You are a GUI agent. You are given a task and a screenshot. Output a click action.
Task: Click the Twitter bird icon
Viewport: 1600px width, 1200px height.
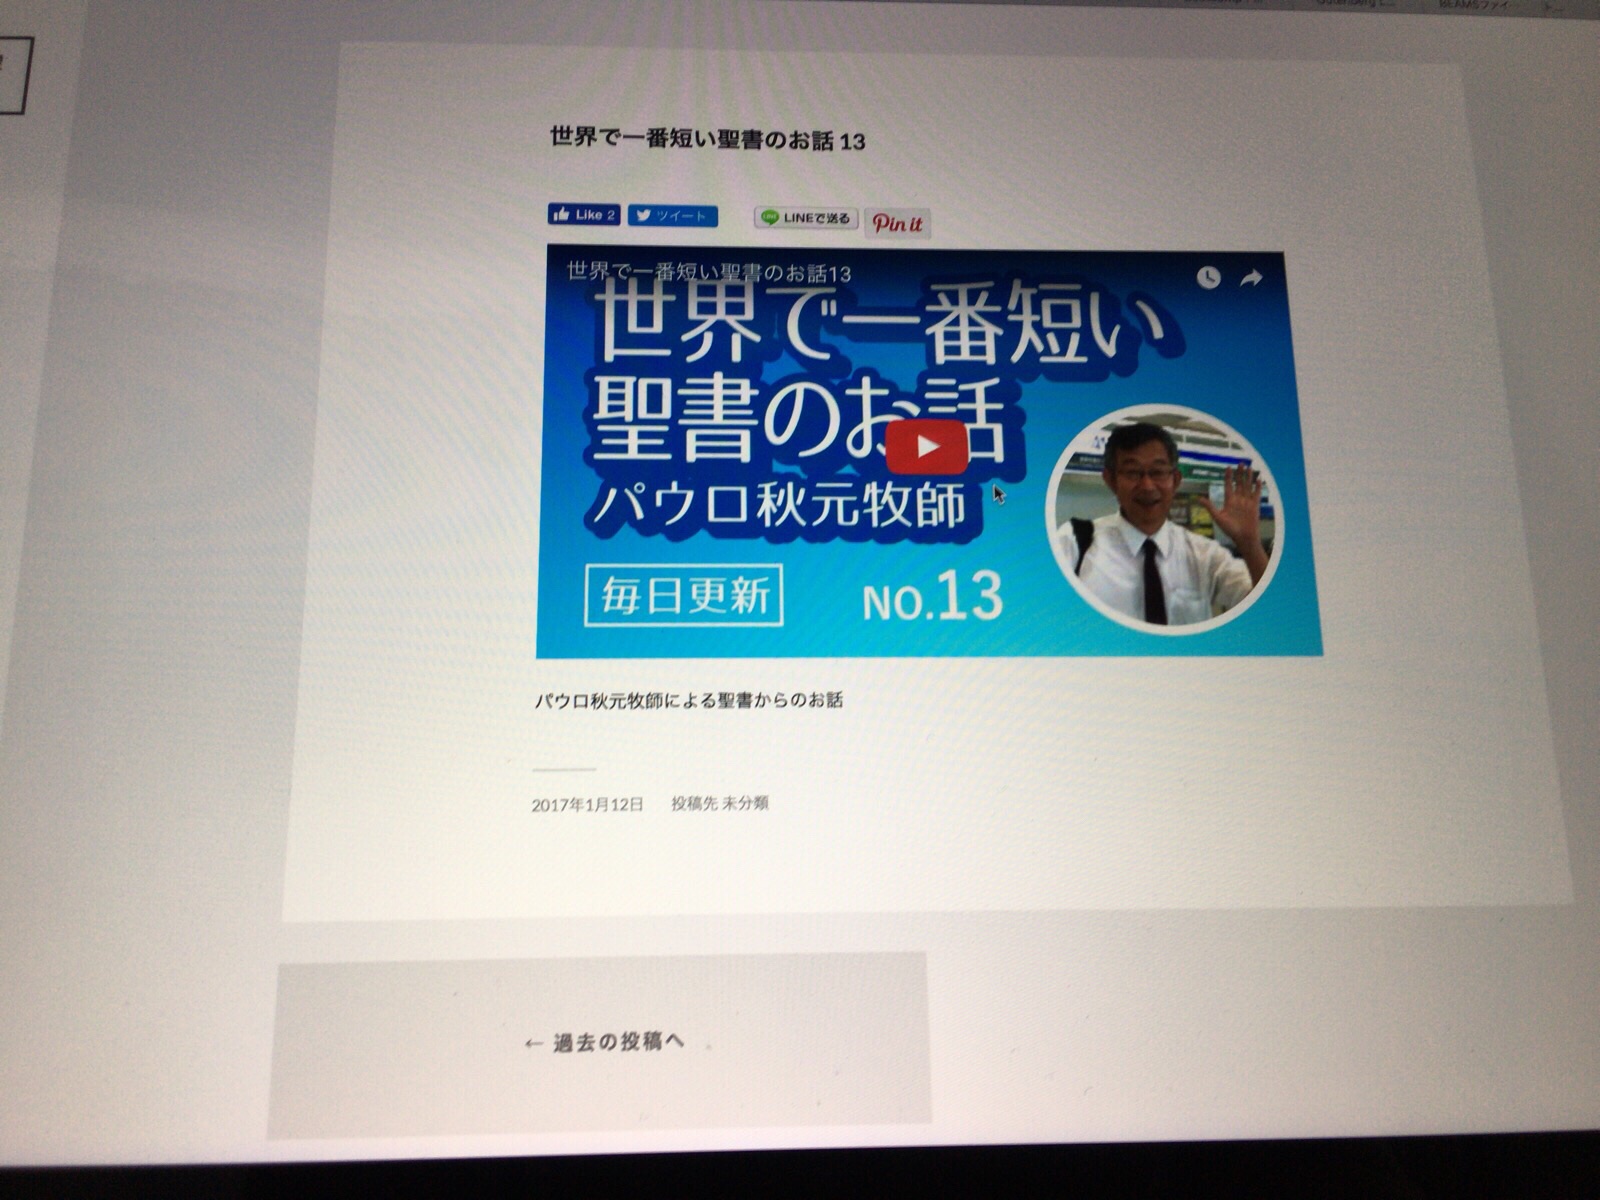643,215
